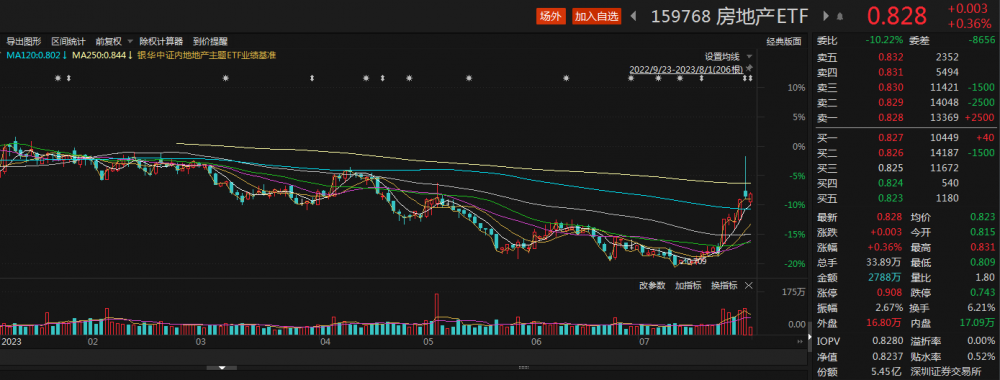Viewport: 1000px width, 380px height.
Task: Click 卖四 price 0.831
Action: [x=890, y=72]
